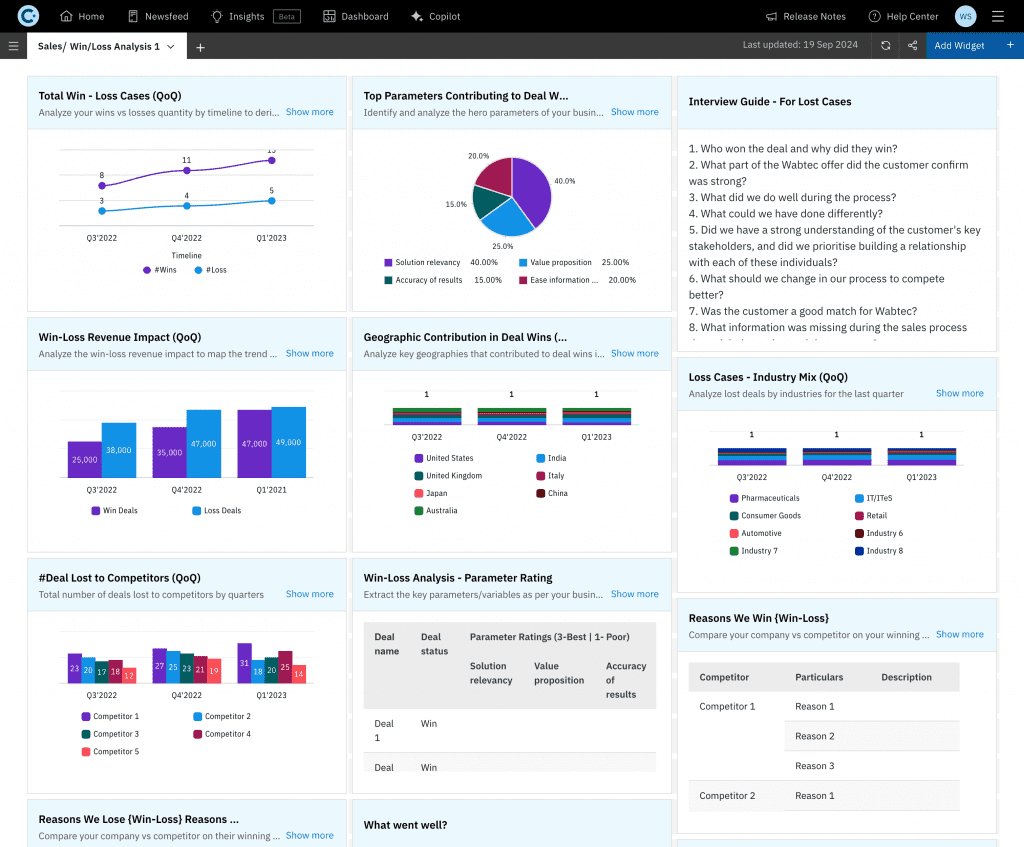
Task: Go to Dashboard in top navigation
Action: 356,16
